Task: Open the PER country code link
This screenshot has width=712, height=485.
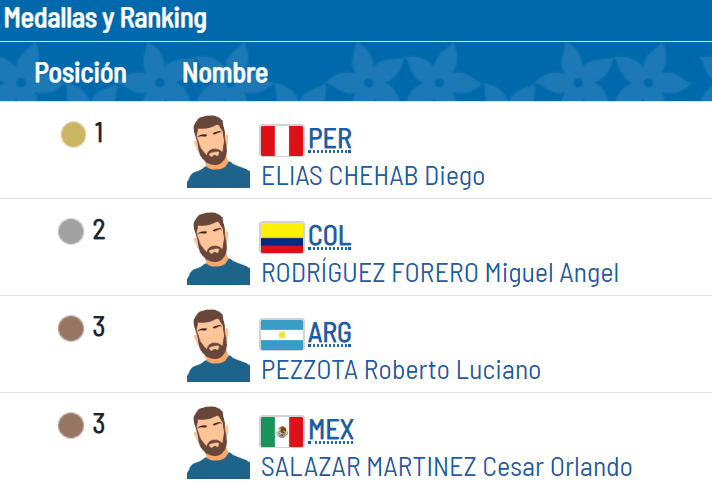Action: (330, 139)
